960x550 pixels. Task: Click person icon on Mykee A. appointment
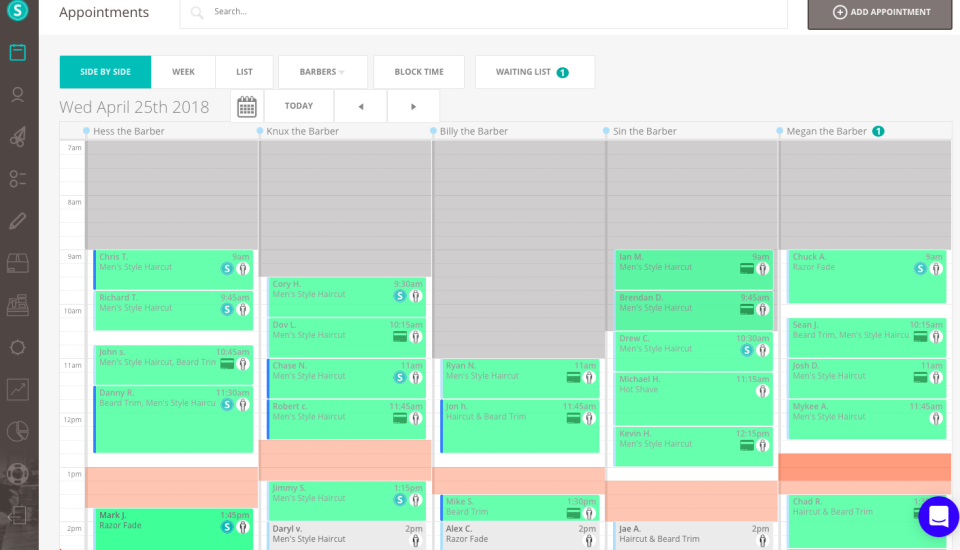click(x=936, y=418)
